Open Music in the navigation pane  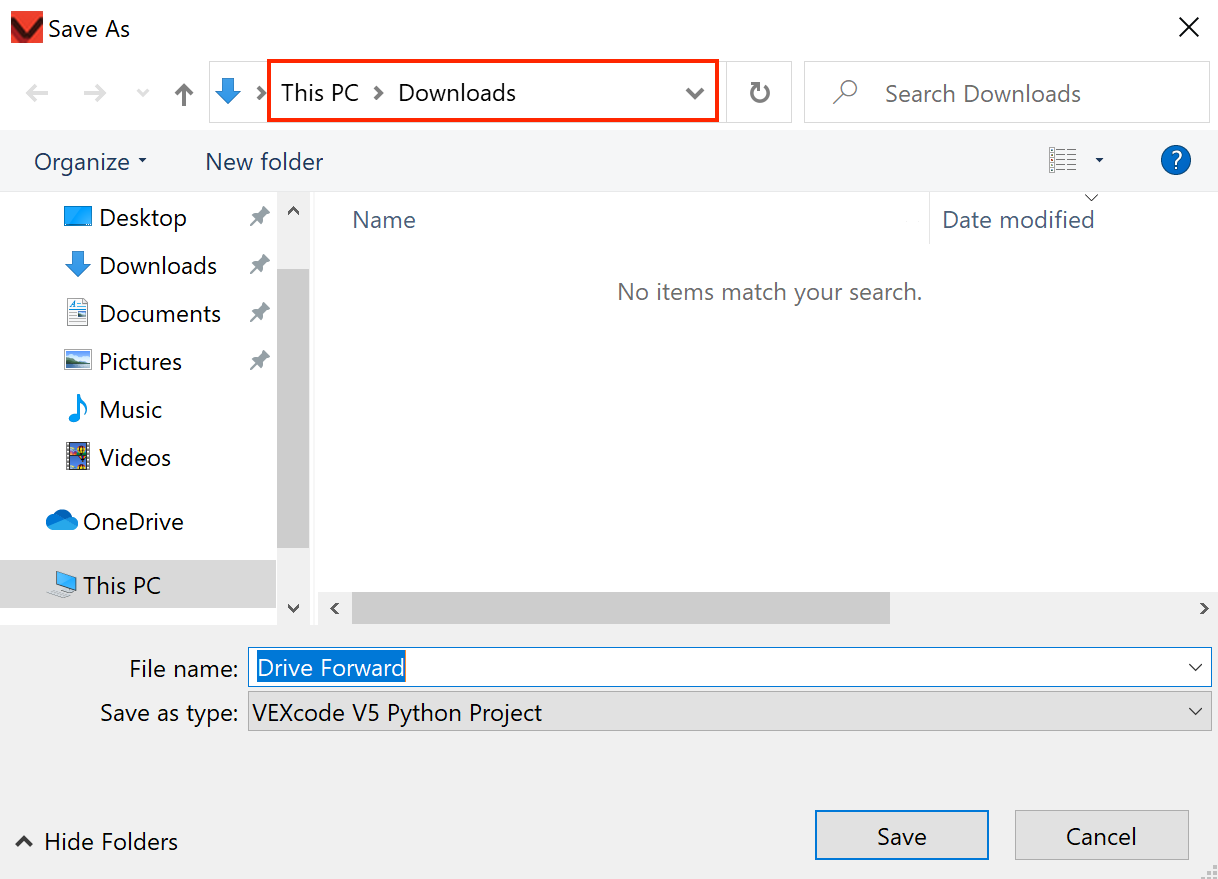[130, 409]
